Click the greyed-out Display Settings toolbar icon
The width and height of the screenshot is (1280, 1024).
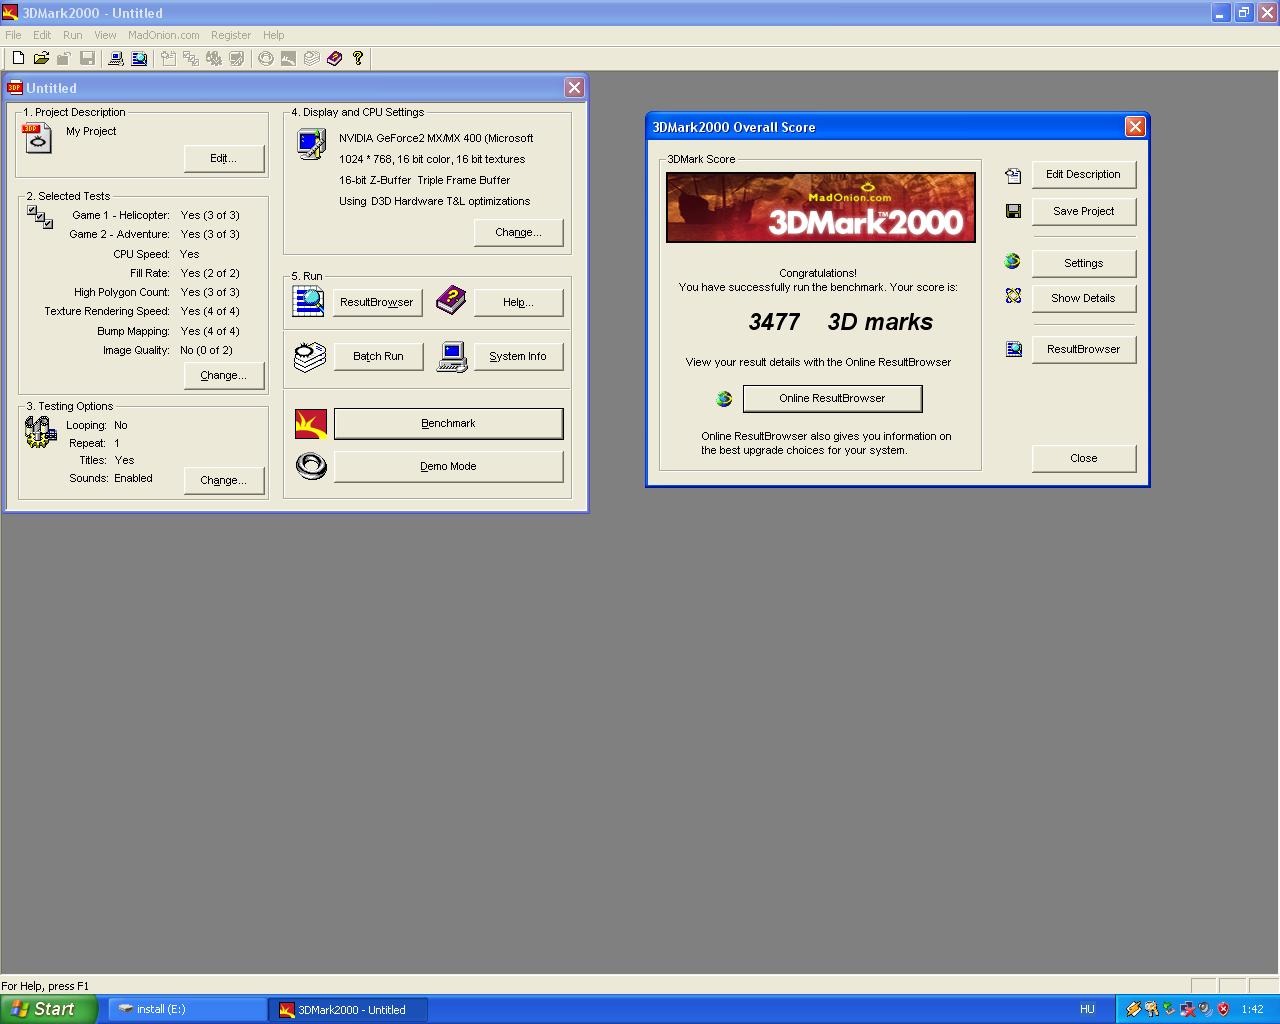236,58
